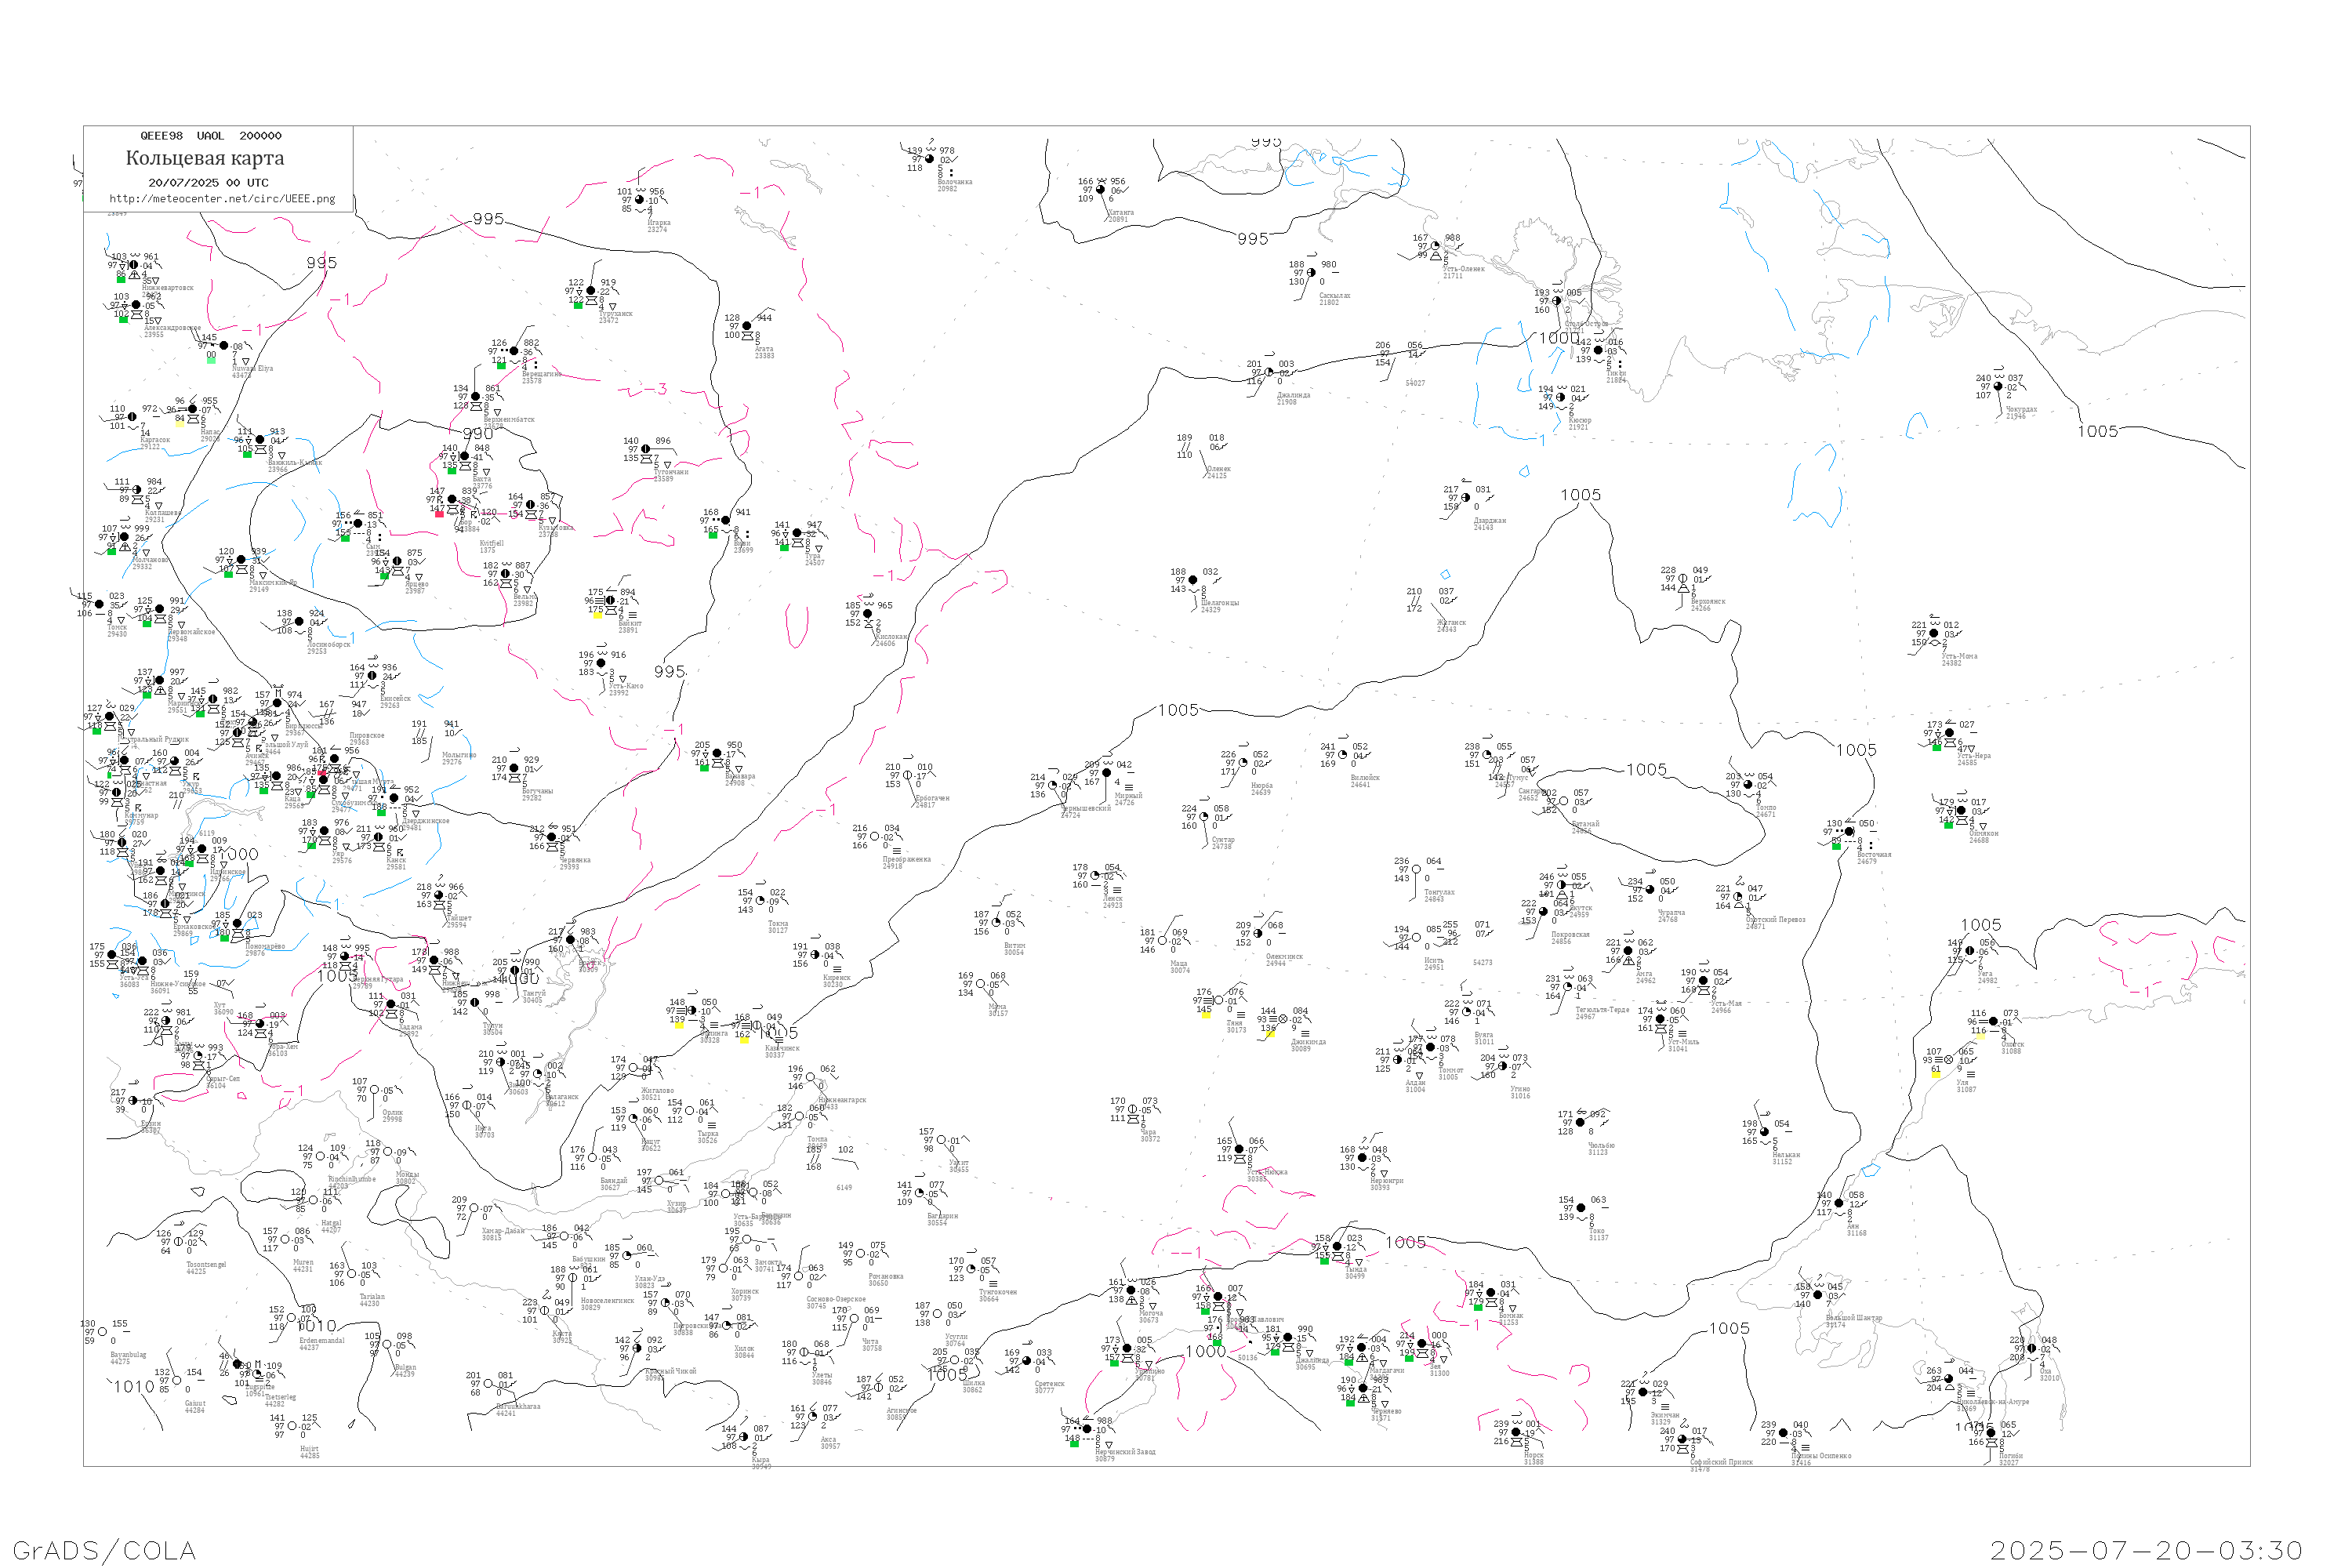Click the open circle at Батамай station
The image size is (2352, 1568).
click(1564, 802)
